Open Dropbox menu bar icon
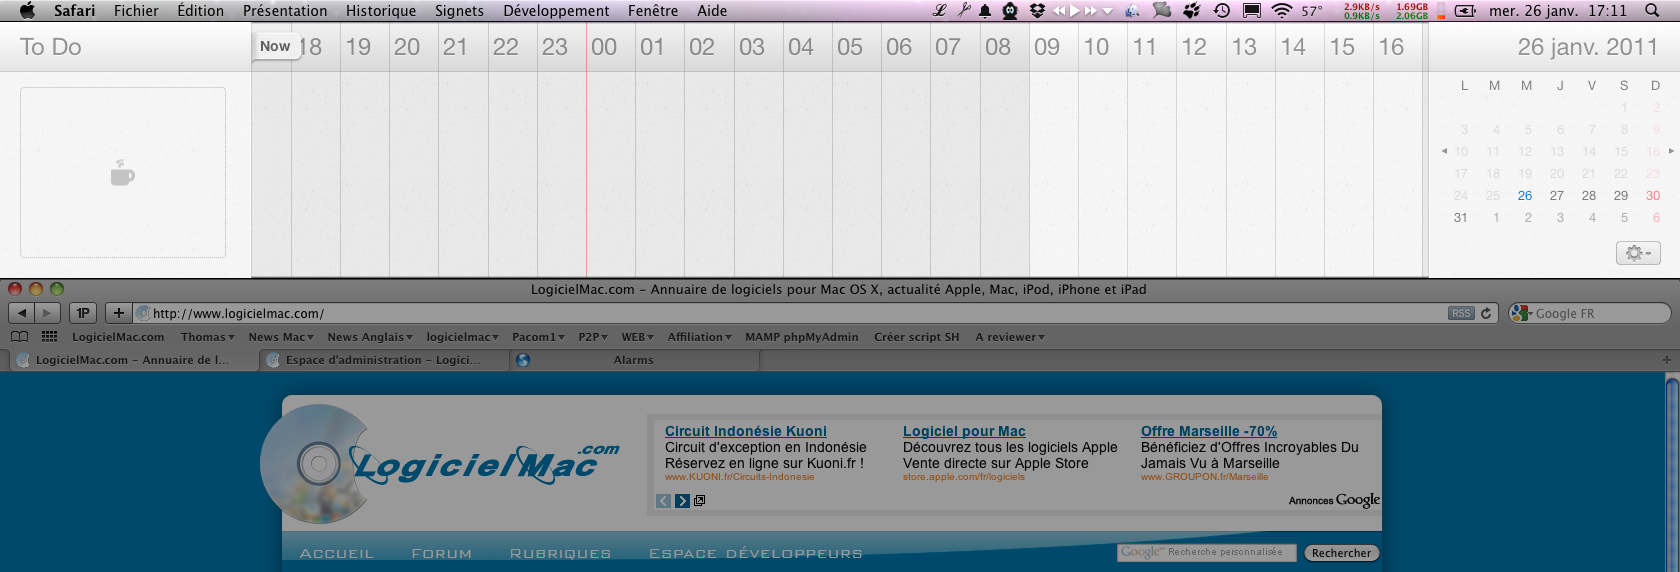1680x572 pixels. tap(1037, 11)
